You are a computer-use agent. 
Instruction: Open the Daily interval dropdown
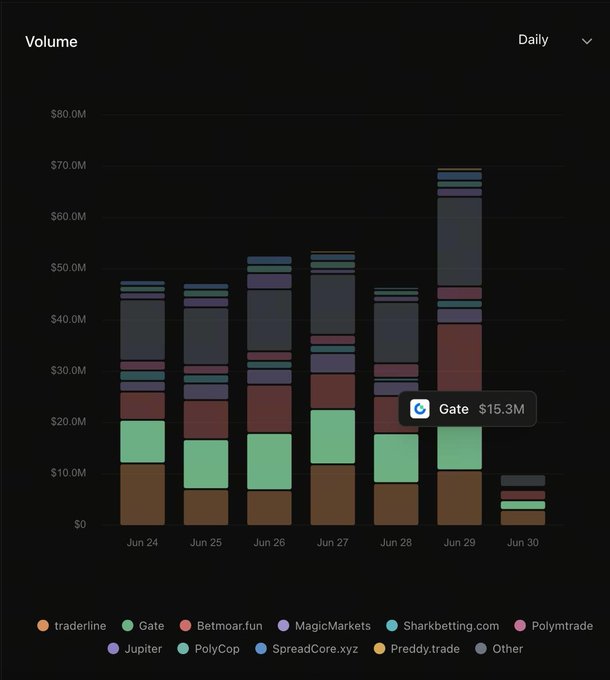(555, 40)
